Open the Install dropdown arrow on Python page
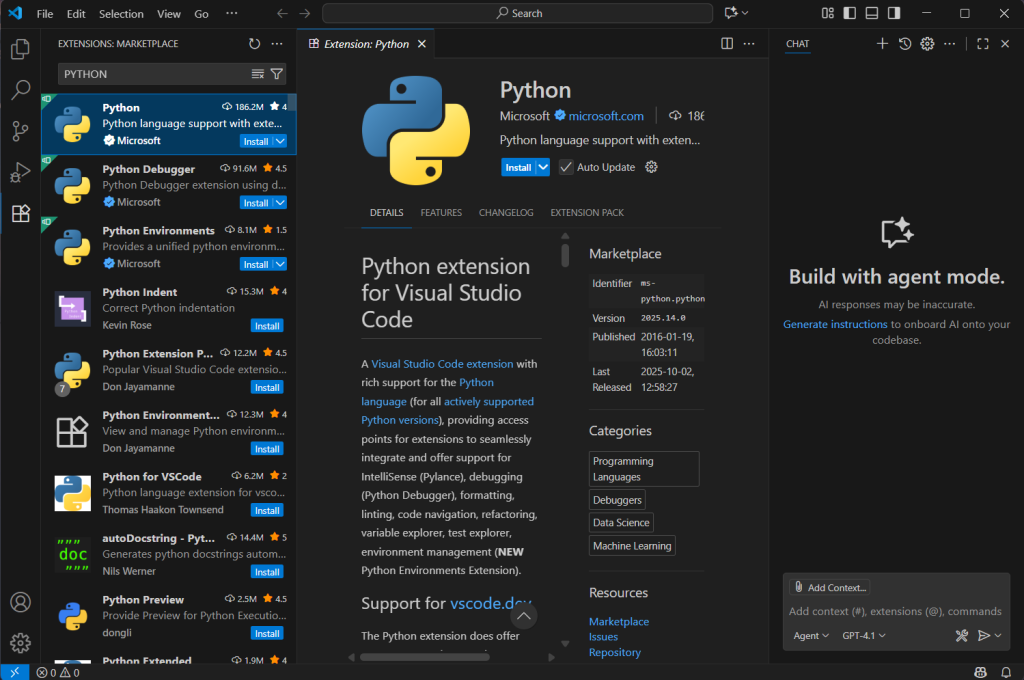The height and width of the screenshot is (680, 1024). [x=543, y=167]
